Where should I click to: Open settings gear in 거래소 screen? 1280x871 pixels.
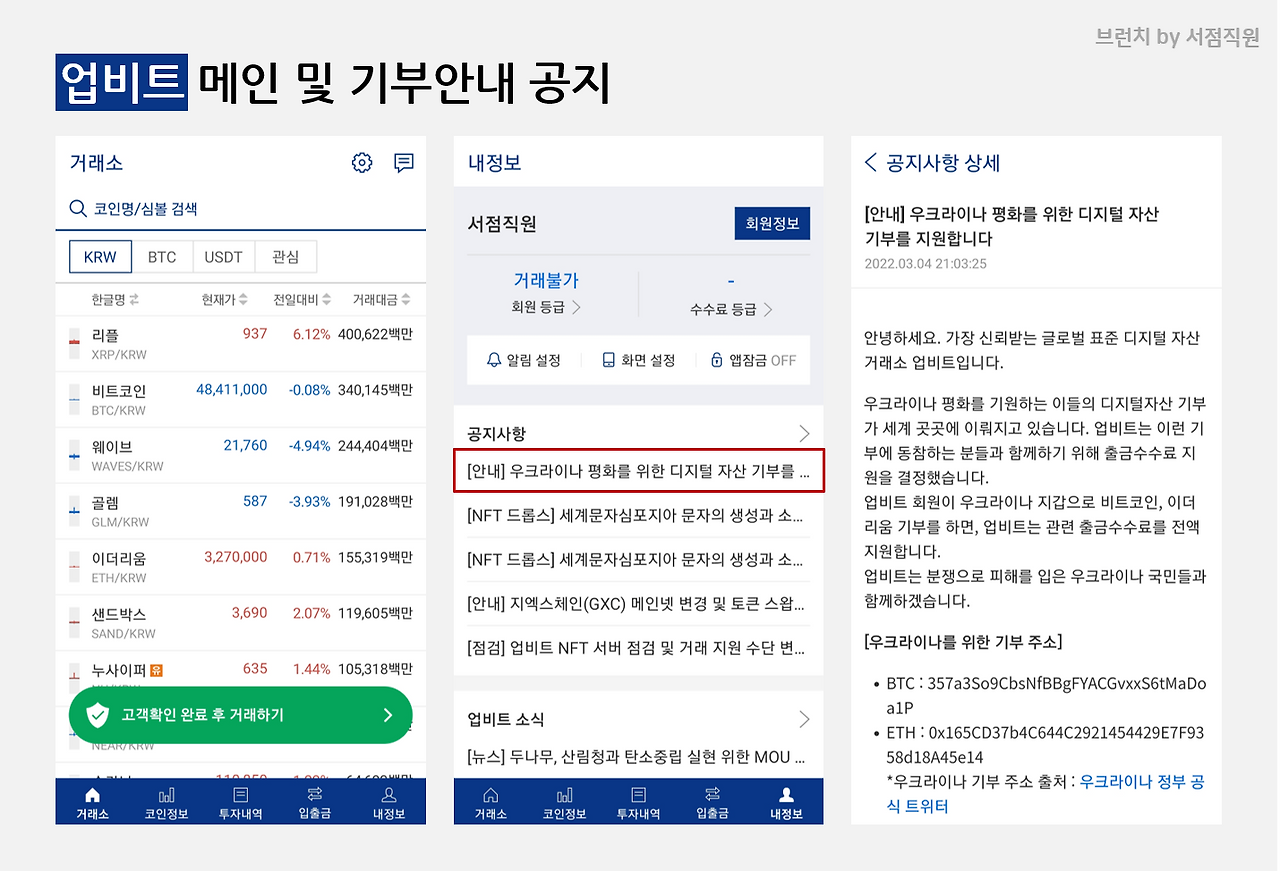coord(362,163)
